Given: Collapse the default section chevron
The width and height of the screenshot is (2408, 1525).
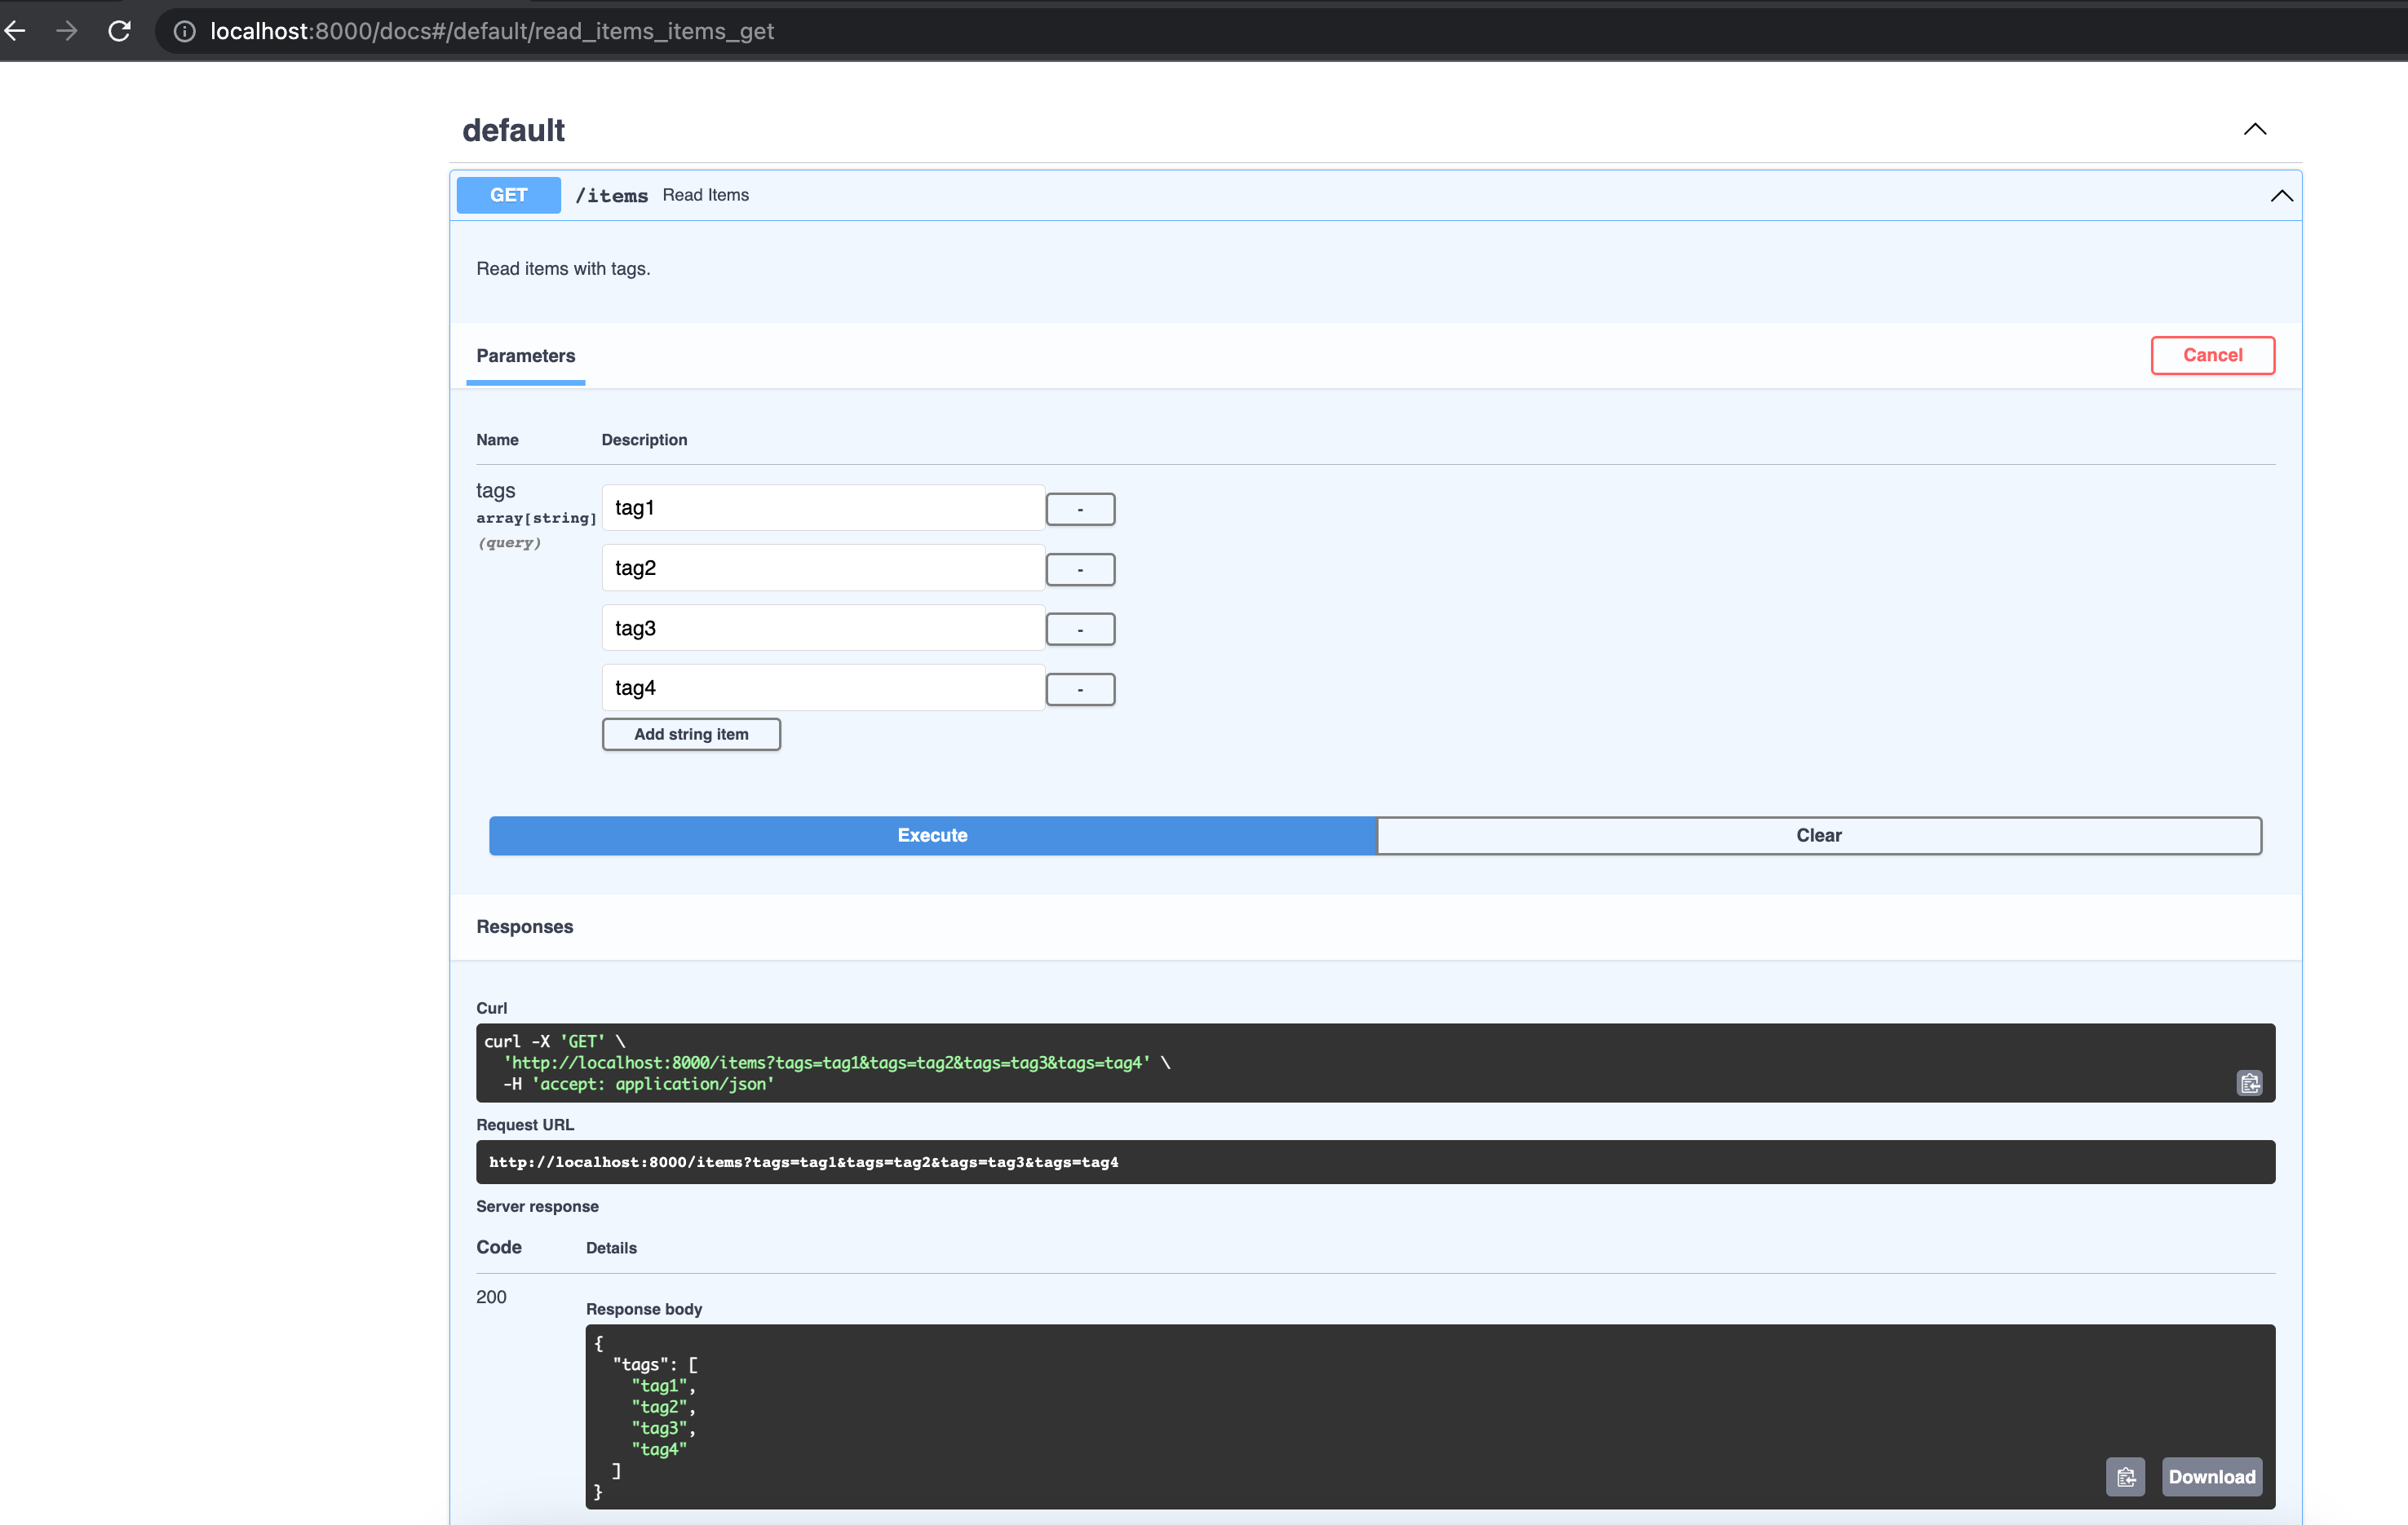Looking at the screenshot, I should pyautogui.click(x=2254, y=129).
